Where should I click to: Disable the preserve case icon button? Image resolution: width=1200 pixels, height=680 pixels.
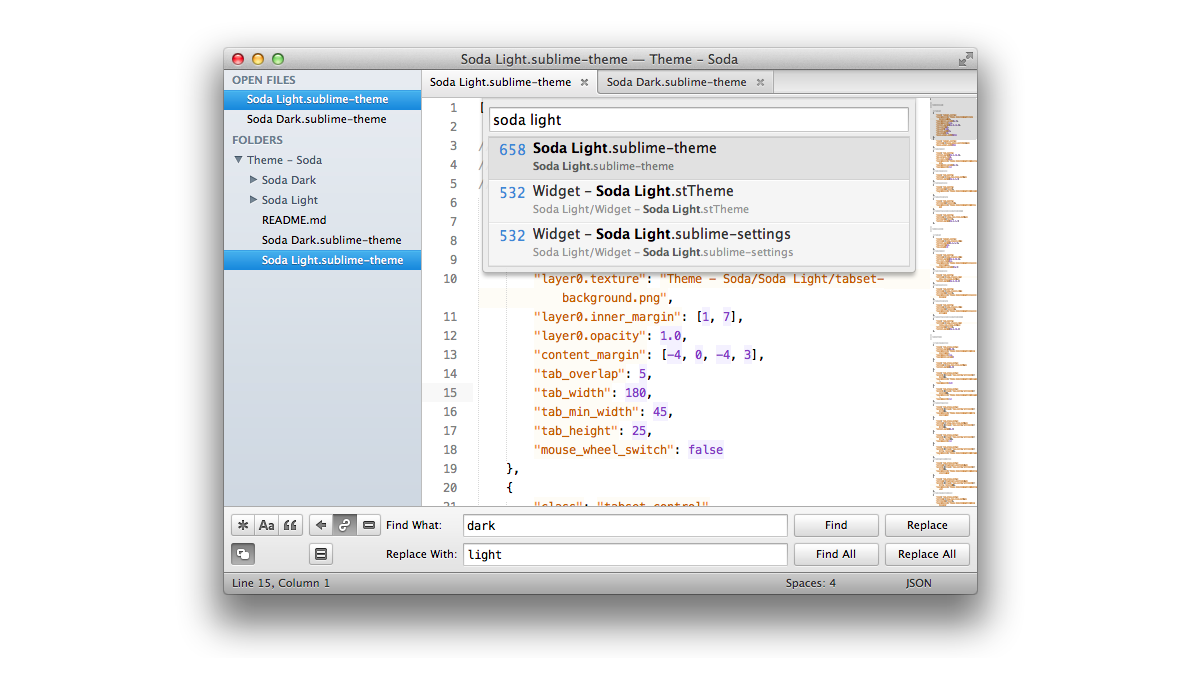[243, 554]
